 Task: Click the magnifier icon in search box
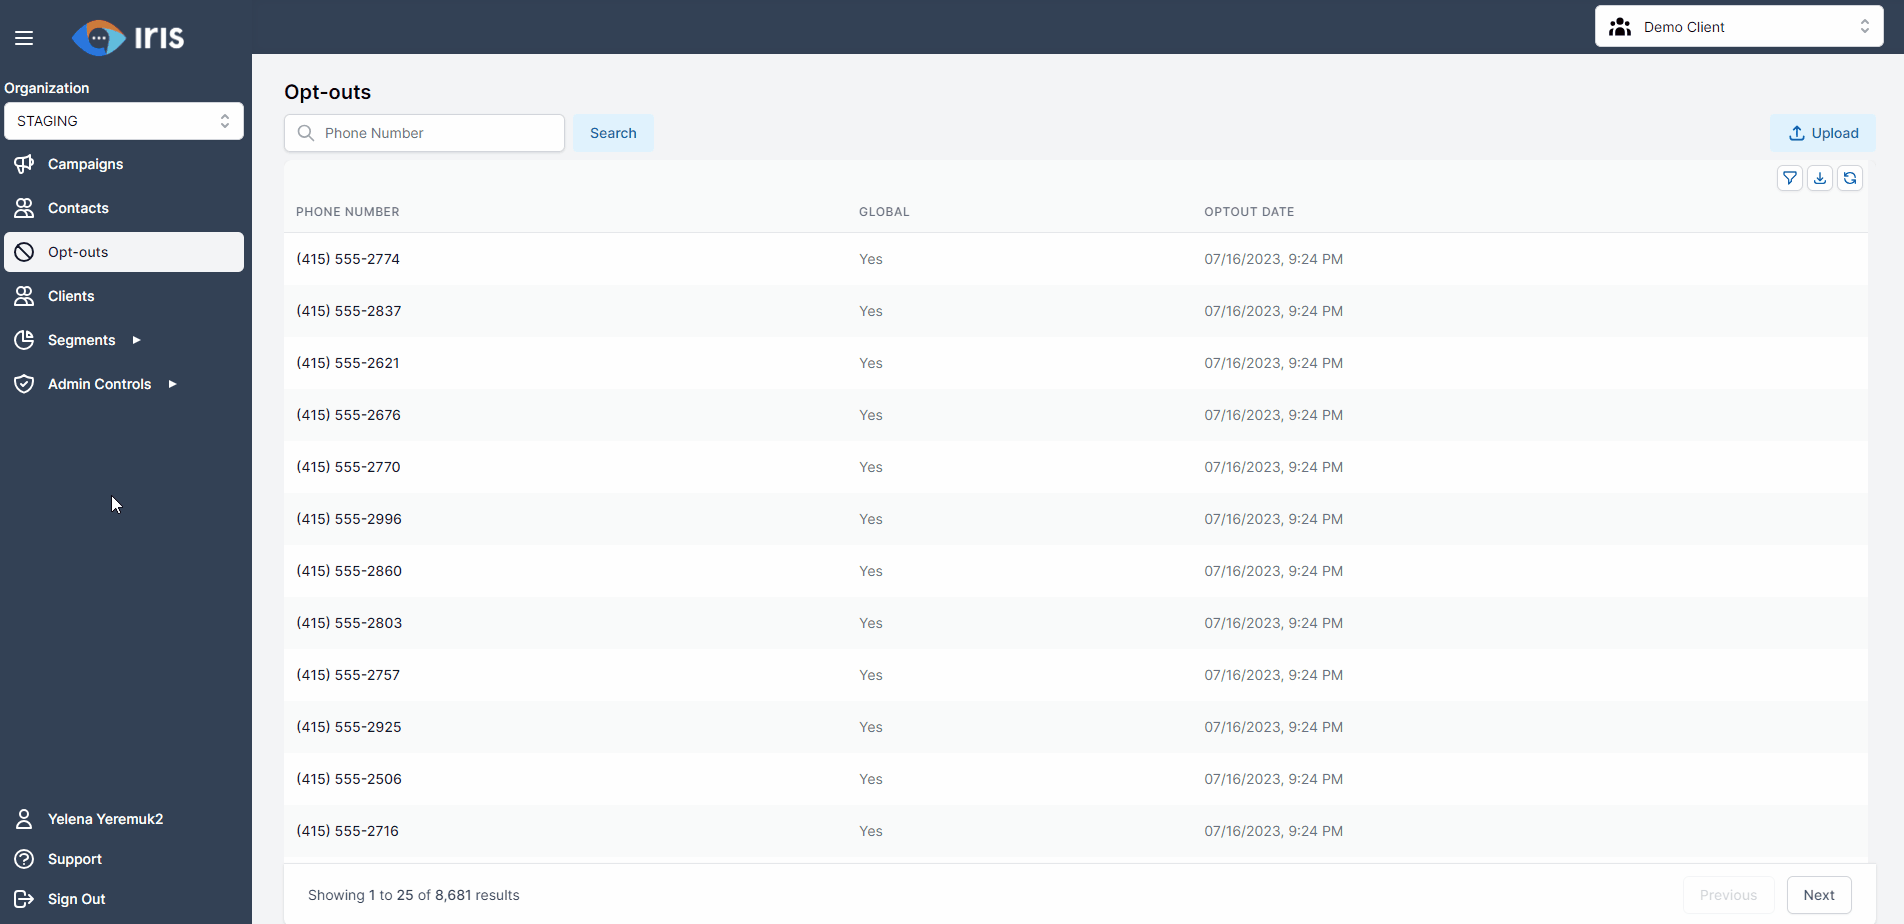306,133
